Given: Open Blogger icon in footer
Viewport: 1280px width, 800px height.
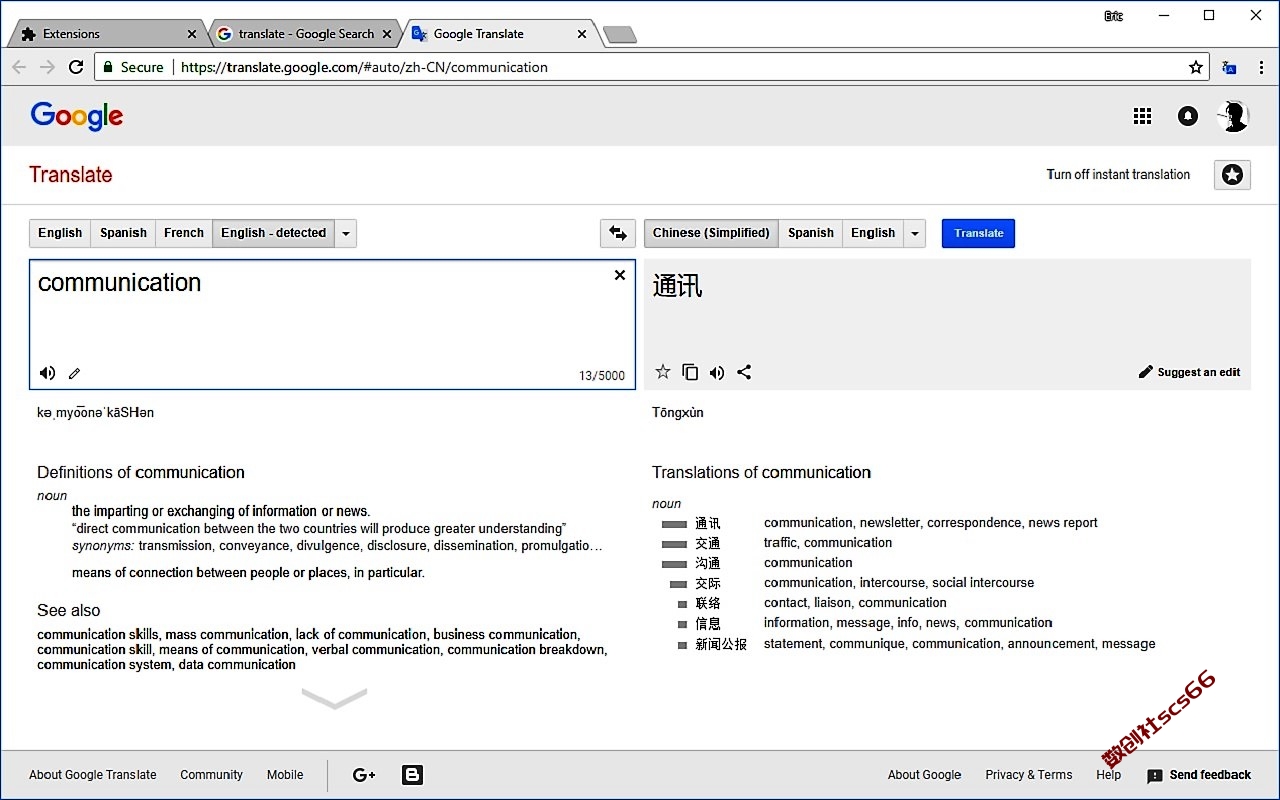Looking at the screenshot, I should coord(412,775).
